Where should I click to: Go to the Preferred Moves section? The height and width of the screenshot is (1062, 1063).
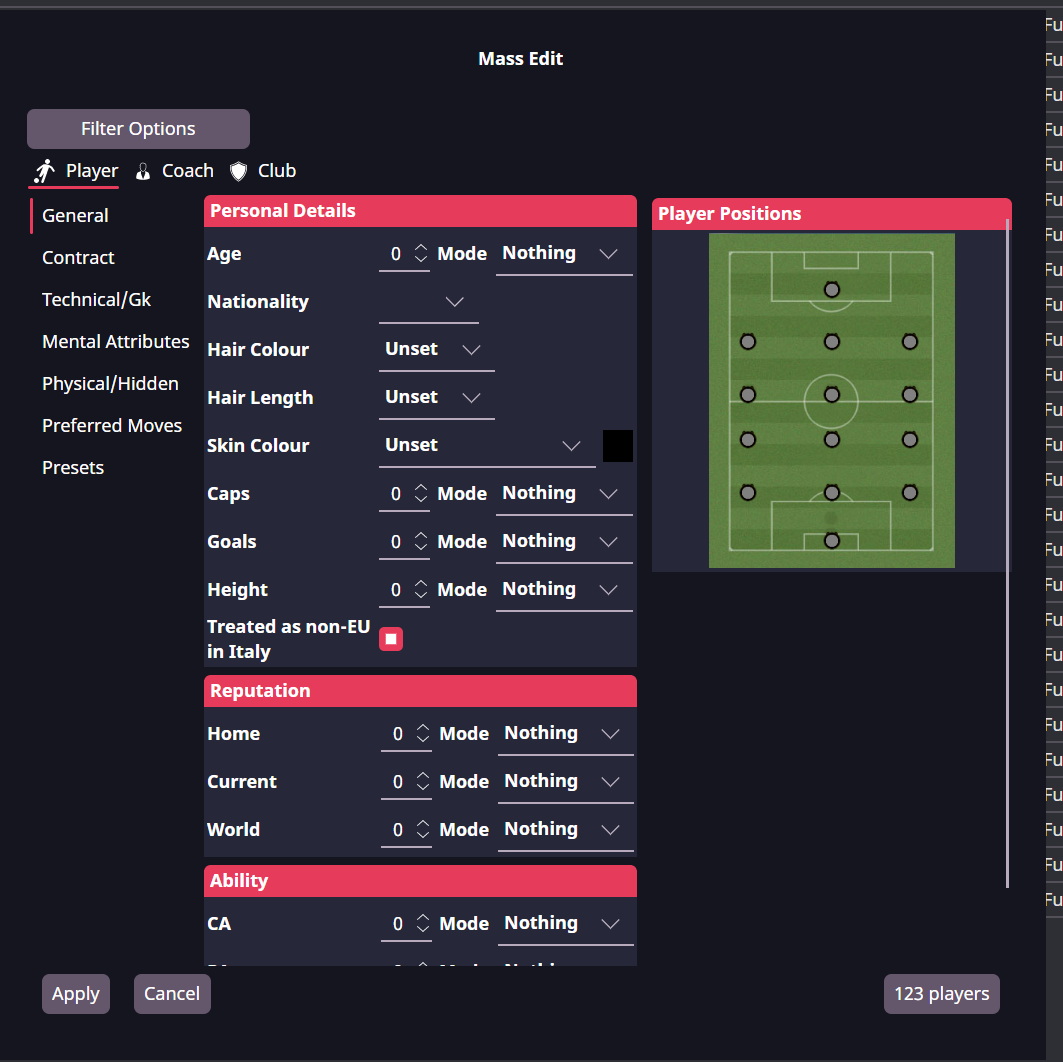point(112,426)
